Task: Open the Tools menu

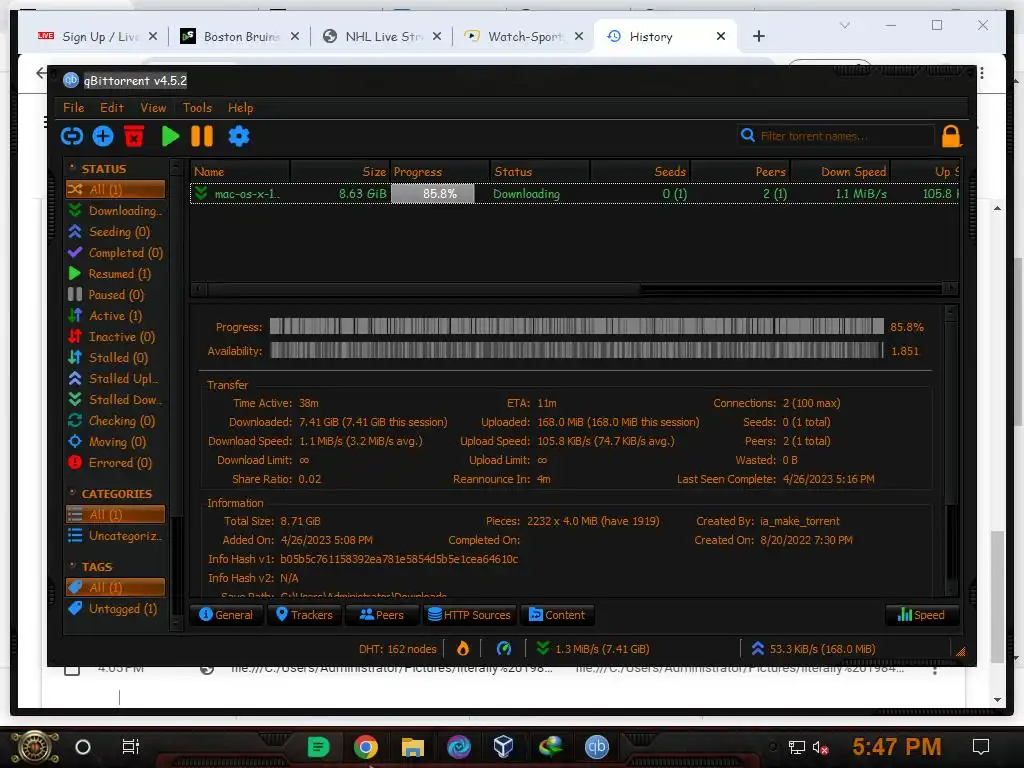Action: (197, 108)
